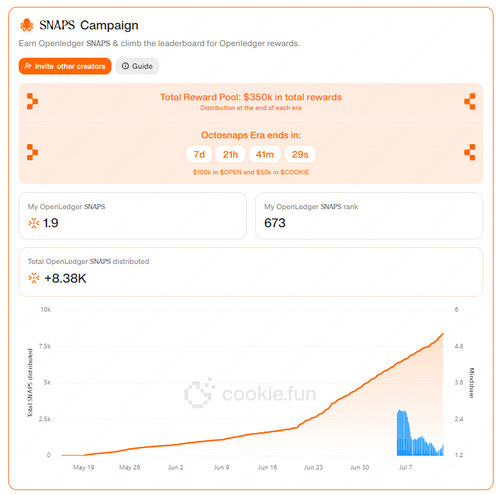Click the 41m countdown pill
The width and height of the screenshot is (500, 495).
click(x=265, y=154)
